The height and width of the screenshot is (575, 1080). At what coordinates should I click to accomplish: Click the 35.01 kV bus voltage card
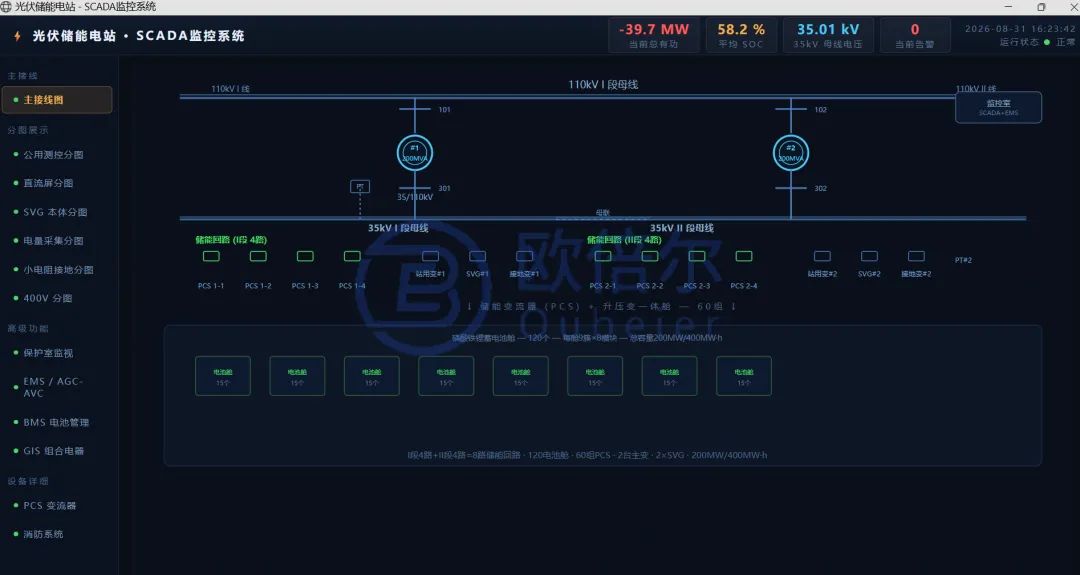click(828, 36)
